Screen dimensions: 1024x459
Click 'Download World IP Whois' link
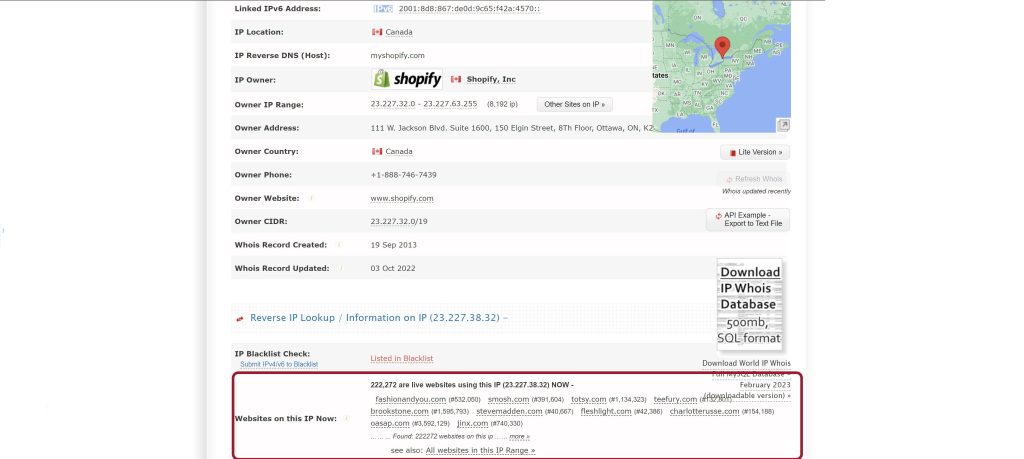[746, 363]
